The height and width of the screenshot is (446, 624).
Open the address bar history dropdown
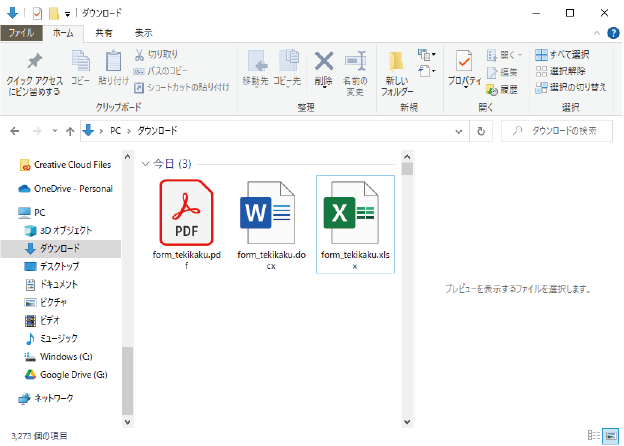(x=461, y=130)
